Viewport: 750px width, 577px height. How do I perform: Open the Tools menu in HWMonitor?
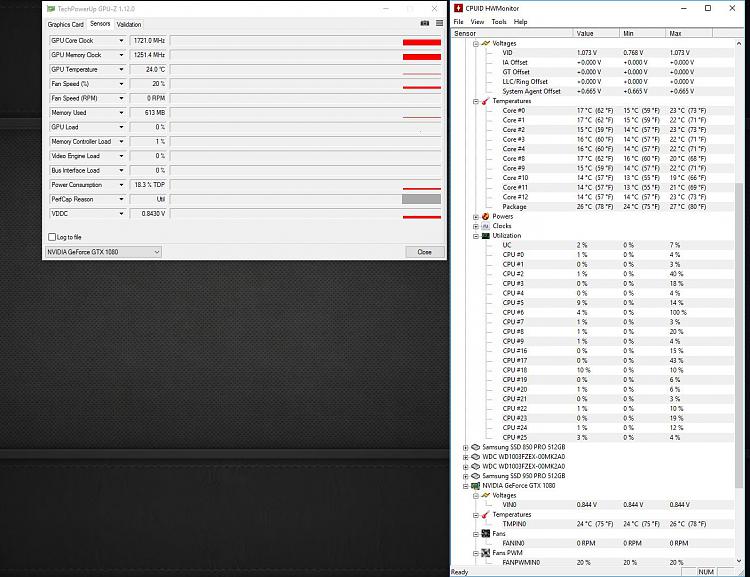pyautogui.click(x=498, y=22)
